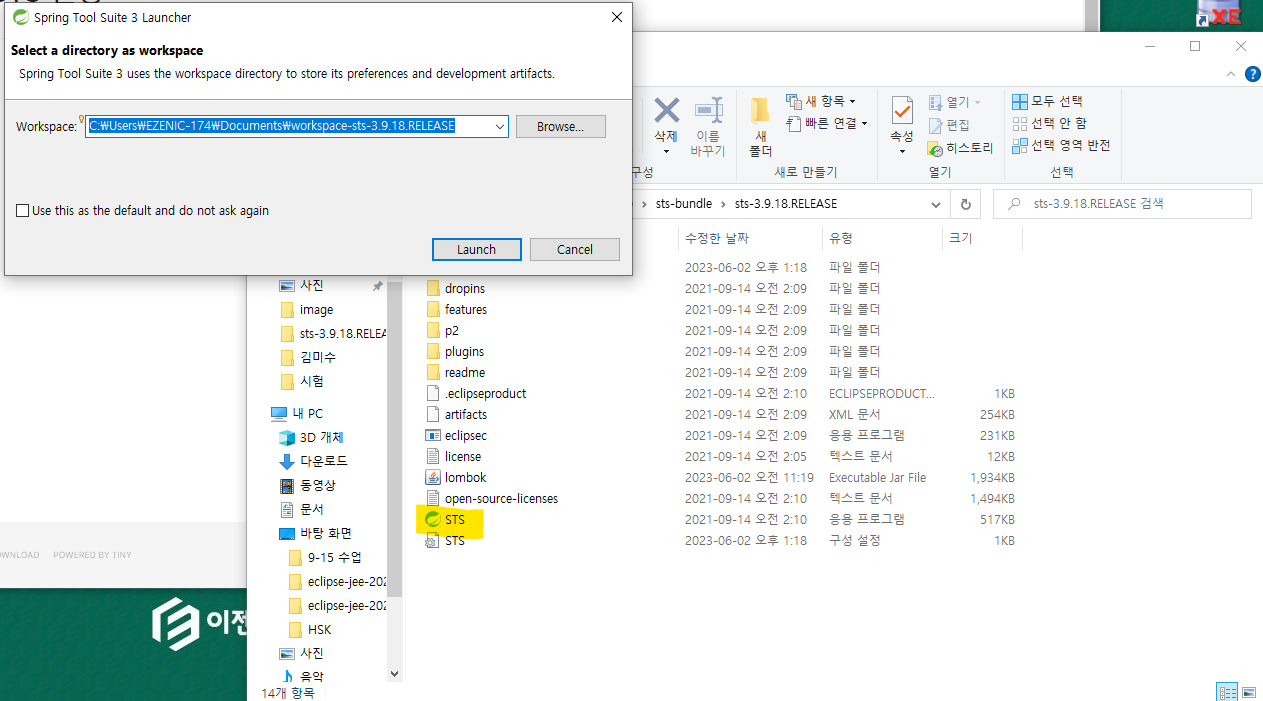Screen dimensions: 1263x701
Task: Sort by Date modified (수정한 날짜) column
Action: 717,238
